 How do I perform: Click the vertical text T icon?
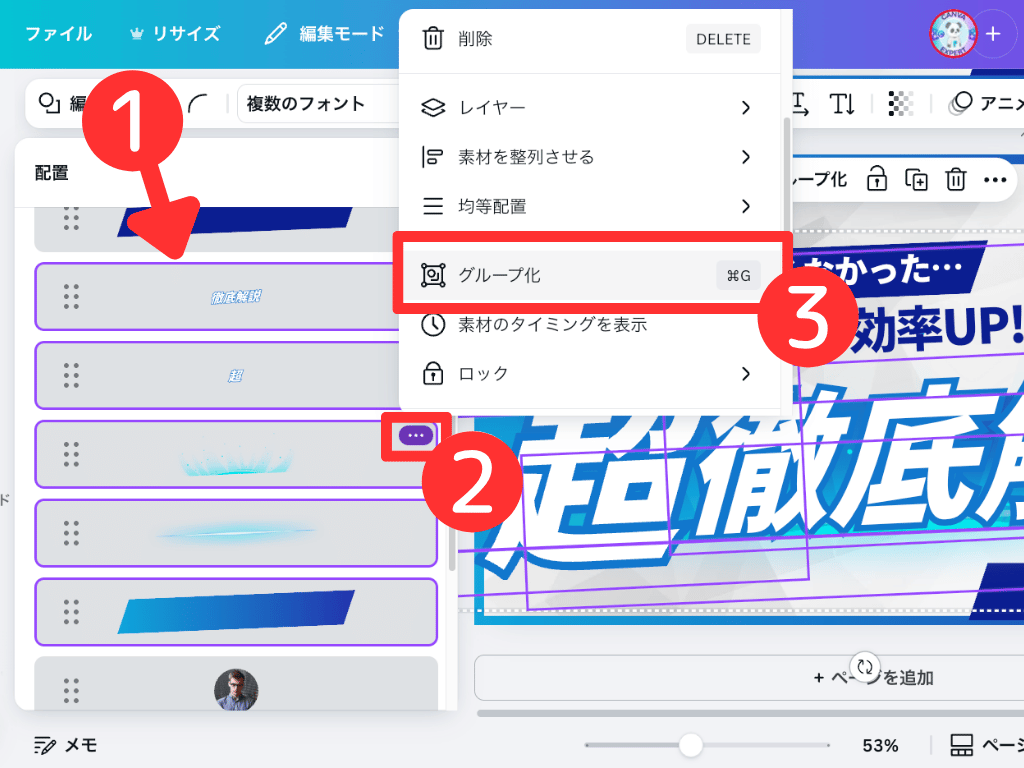[842, 103]
